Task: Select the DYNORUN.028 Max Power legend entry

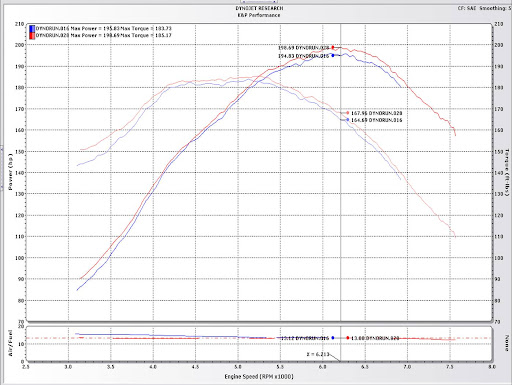Action: (103, 35)
